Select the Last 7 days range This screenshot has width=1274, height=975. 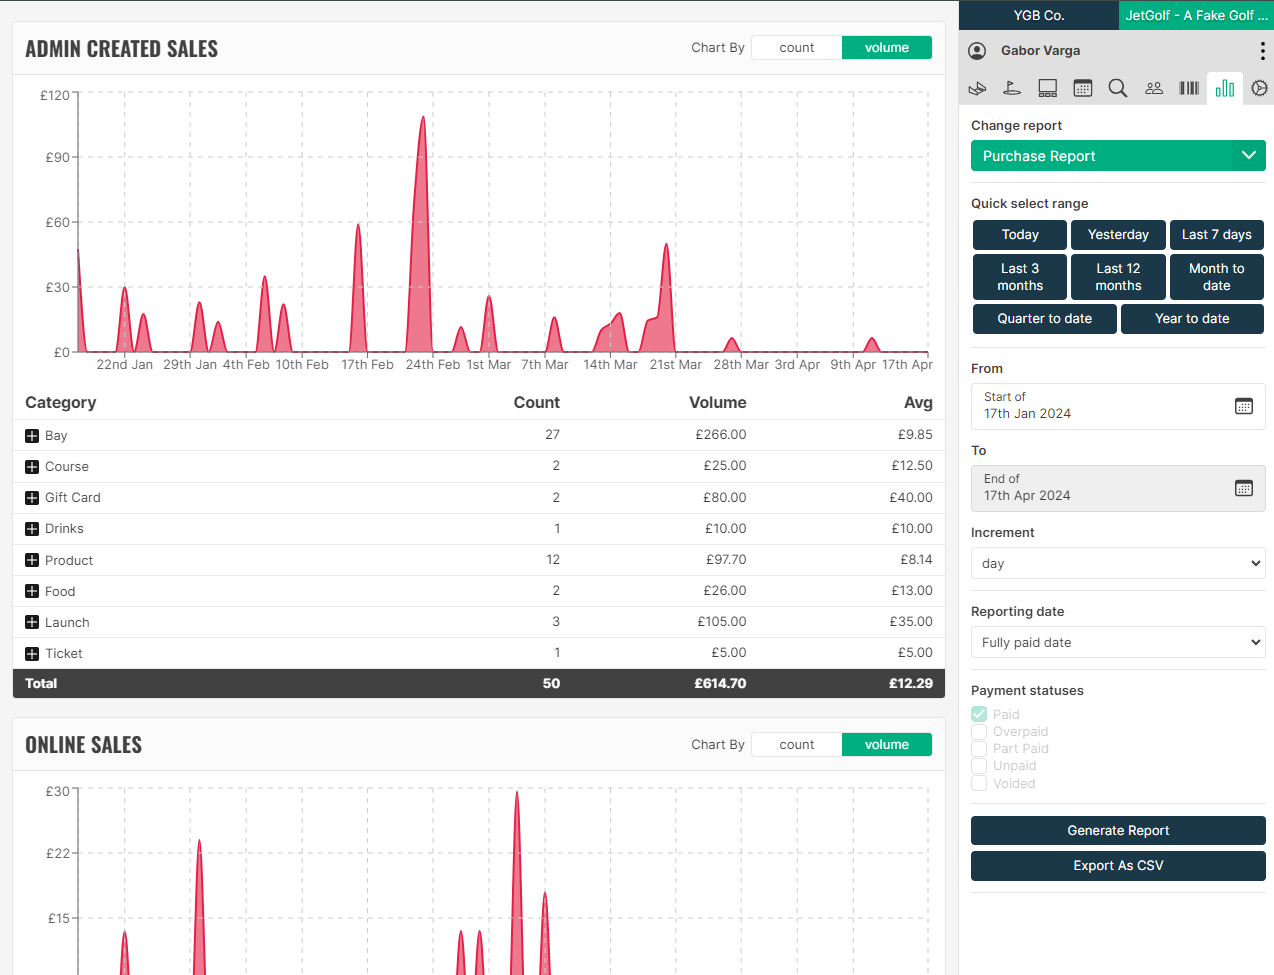[1216, 235]
